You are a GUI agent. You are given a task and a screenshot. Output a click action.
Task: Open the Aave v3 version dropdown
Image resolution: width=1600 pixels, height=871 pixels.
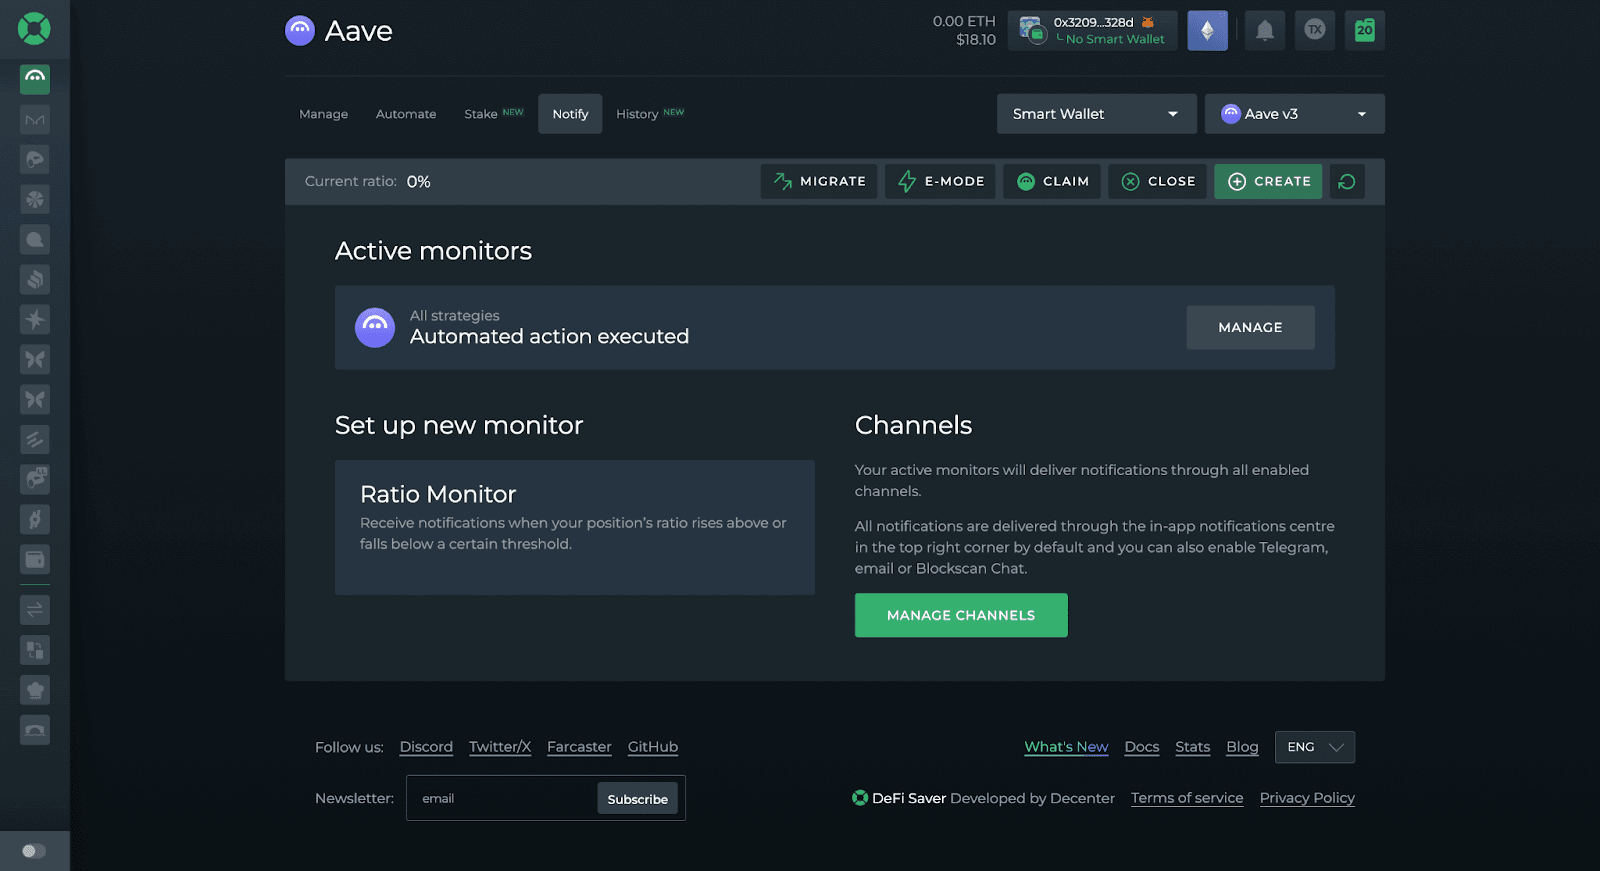[x=1294, y=114]
